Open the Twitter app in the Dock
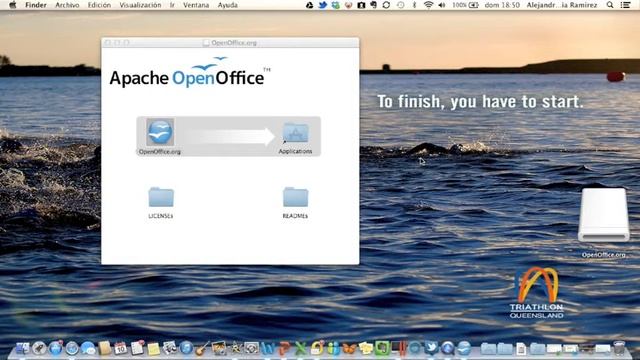The height and width of the screenshot is (360, 640). [x=431, y=347]
